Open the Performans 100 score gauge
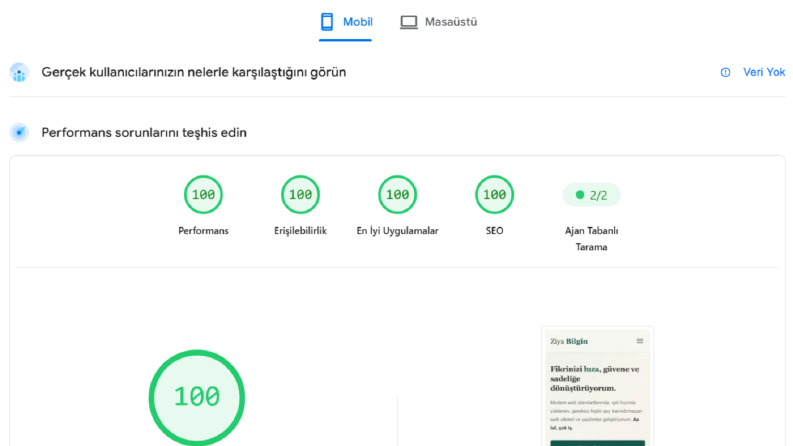 click(203, 195)
